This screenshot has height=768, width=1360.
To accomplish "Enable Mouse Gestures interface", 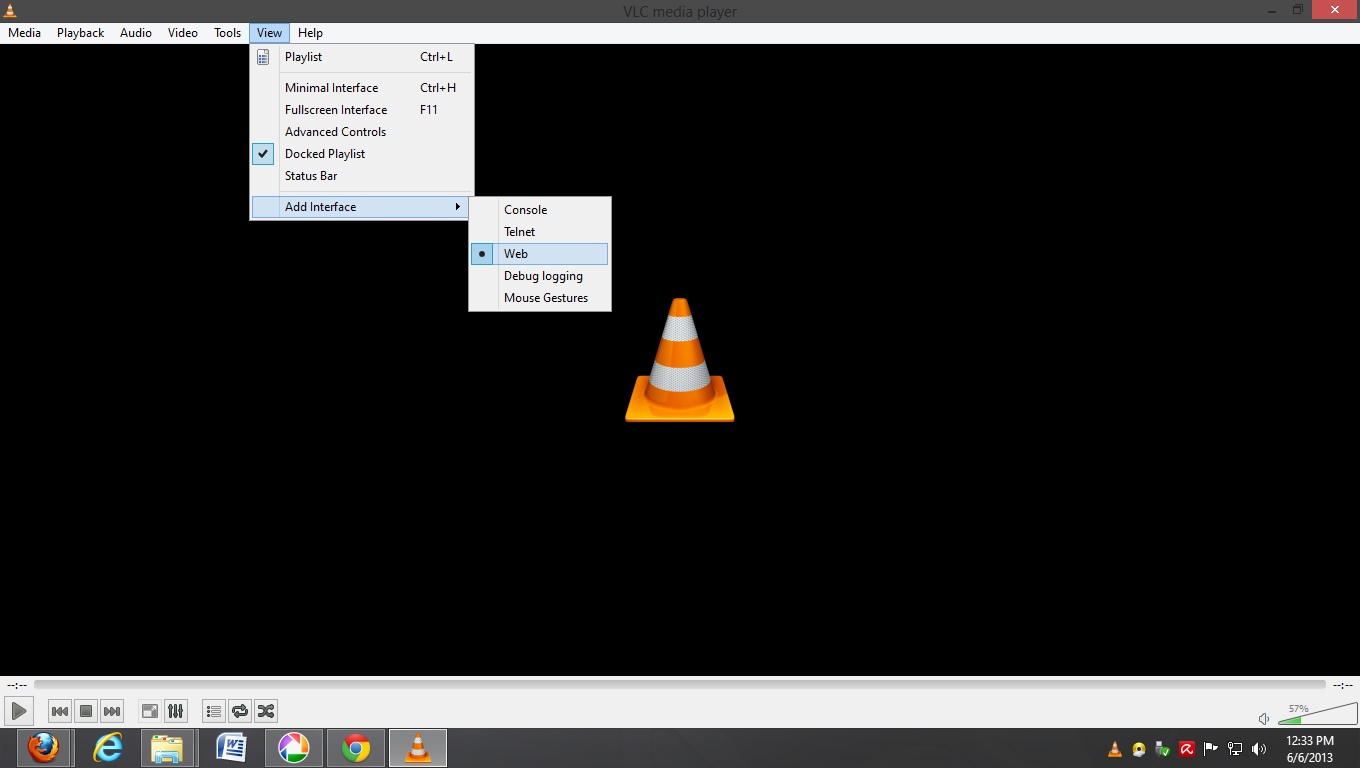I will [540, 298].
